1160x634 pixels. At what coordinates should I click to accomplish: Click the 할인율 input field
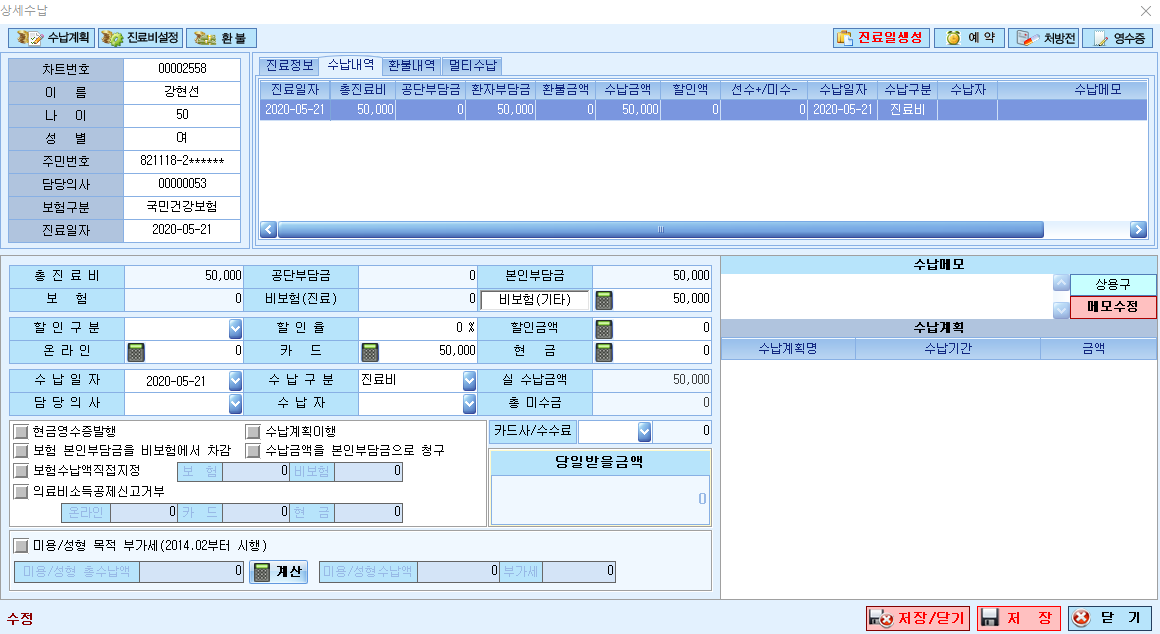click(417, 328)
